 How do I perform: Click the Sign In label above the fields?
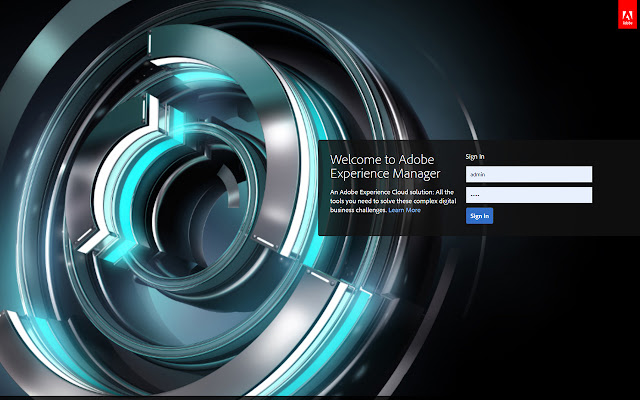point(475,157)
